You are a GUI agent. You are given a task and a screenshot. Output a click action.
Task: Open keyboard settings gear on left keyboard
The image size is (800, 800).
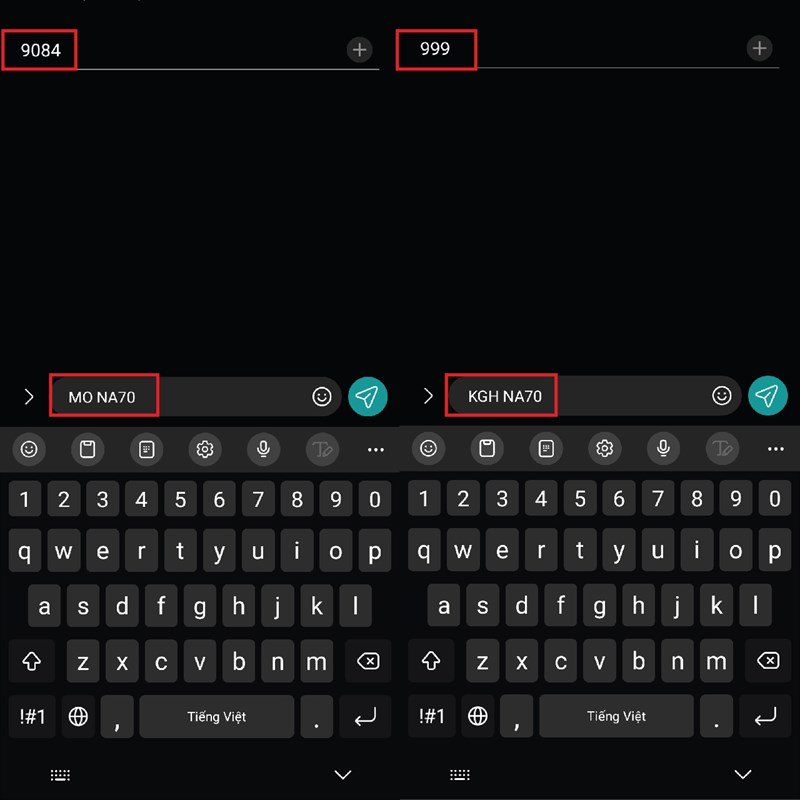click(x=205, y=449)
